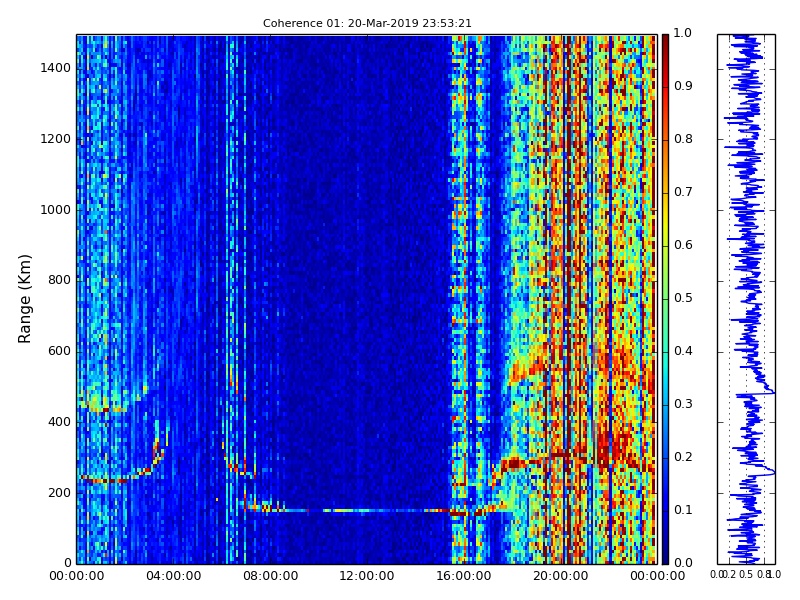Click the colorbar 0.4 label
The height and width of the screenshot is (600, 800).
click(x=683, y=351)
